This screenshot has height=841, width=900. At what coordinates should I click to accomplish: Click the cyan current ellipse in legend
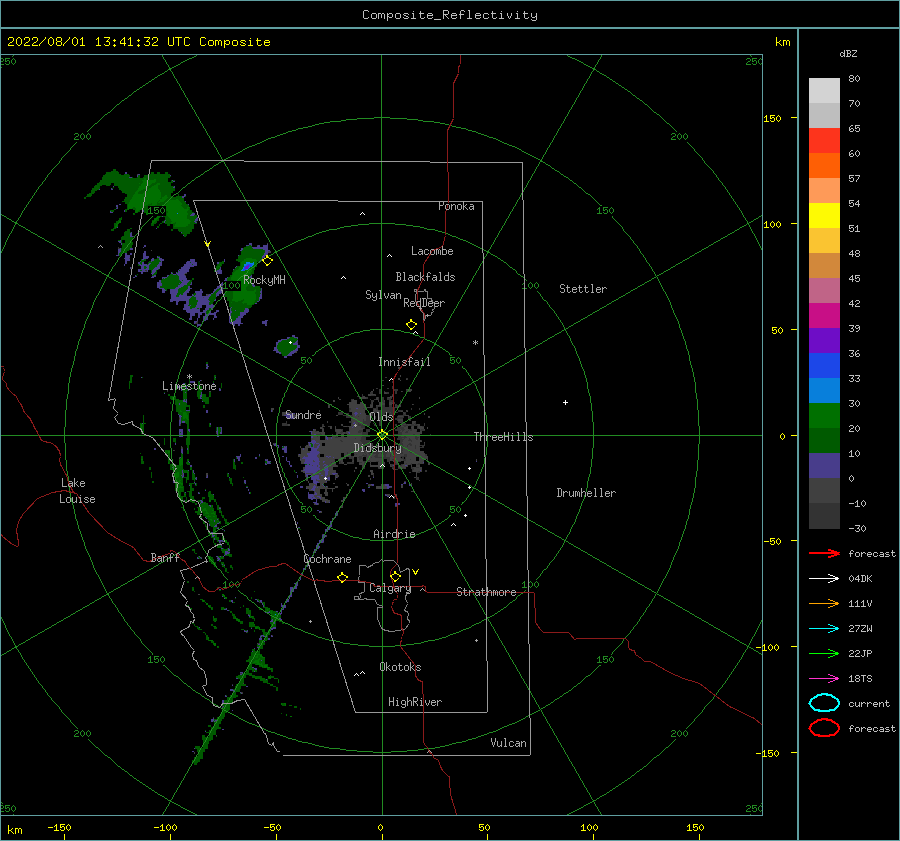click(824, 703)
